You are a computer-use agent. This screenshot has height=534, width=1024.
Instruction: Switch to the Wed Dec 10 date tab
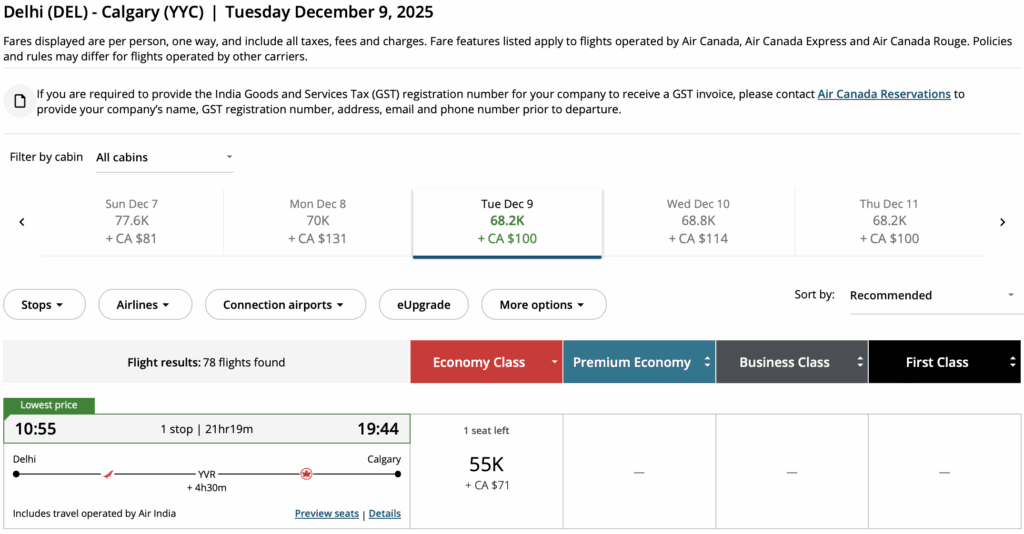[698, 221]
